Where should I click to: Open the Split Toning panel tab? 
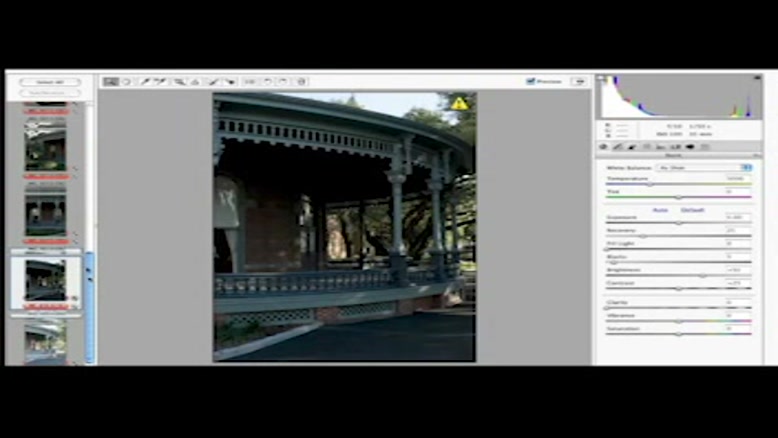[660, 147]
